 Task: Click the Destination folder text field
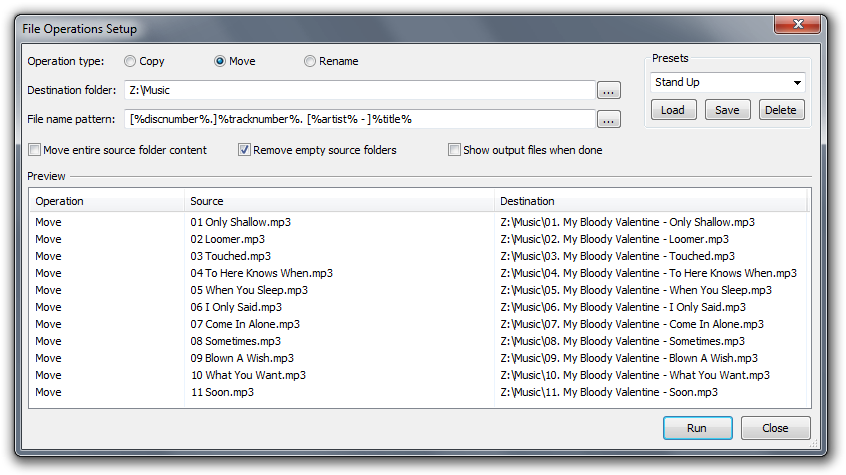click(360, 91)
